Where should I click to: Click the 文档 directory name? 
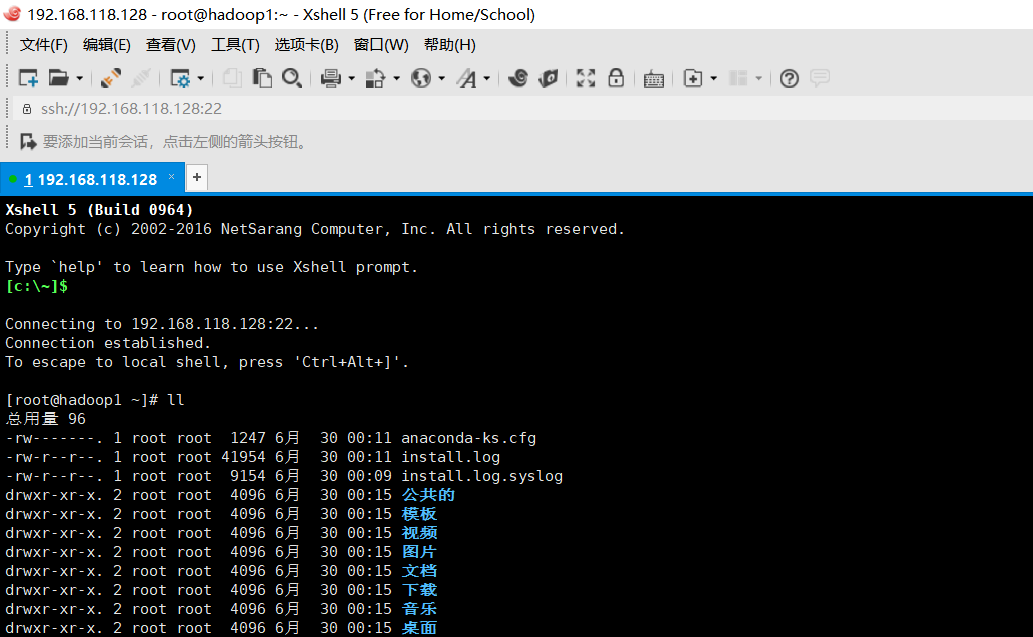coord(419,571)
